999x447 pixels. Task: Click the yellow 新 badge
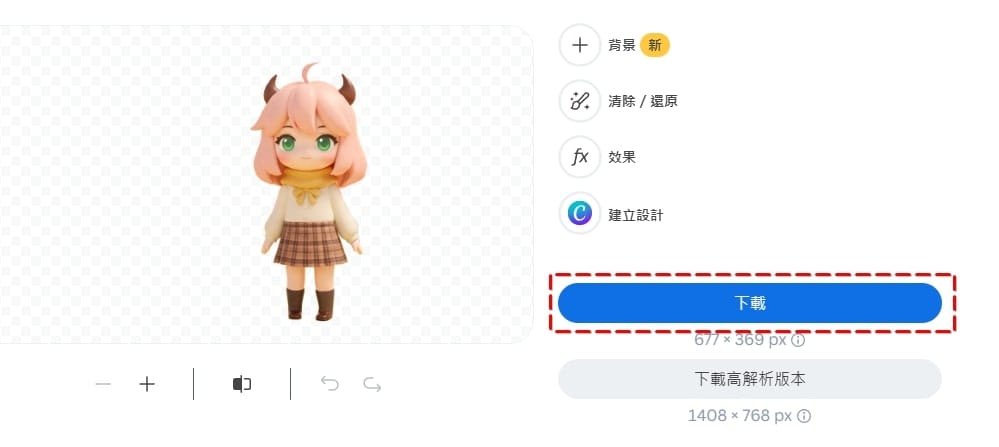[655, 45]
